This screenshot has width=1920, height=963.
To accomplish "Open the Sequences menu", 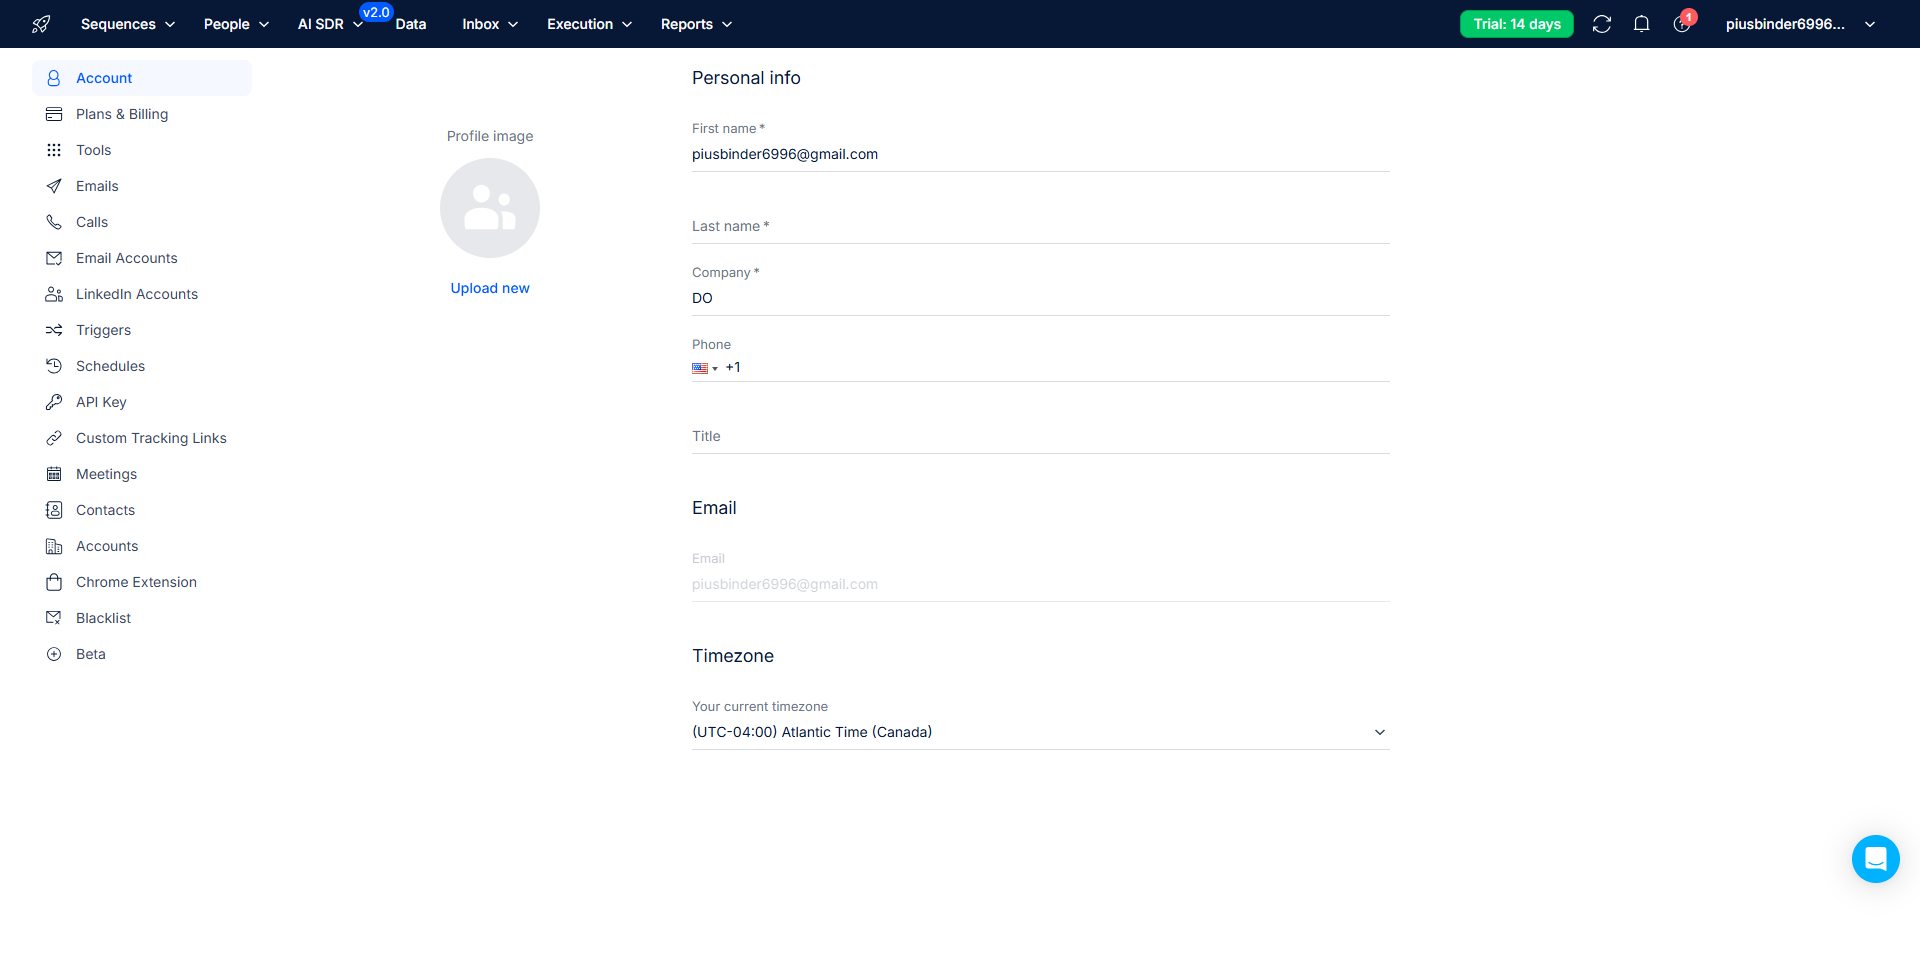I will 127,24.
